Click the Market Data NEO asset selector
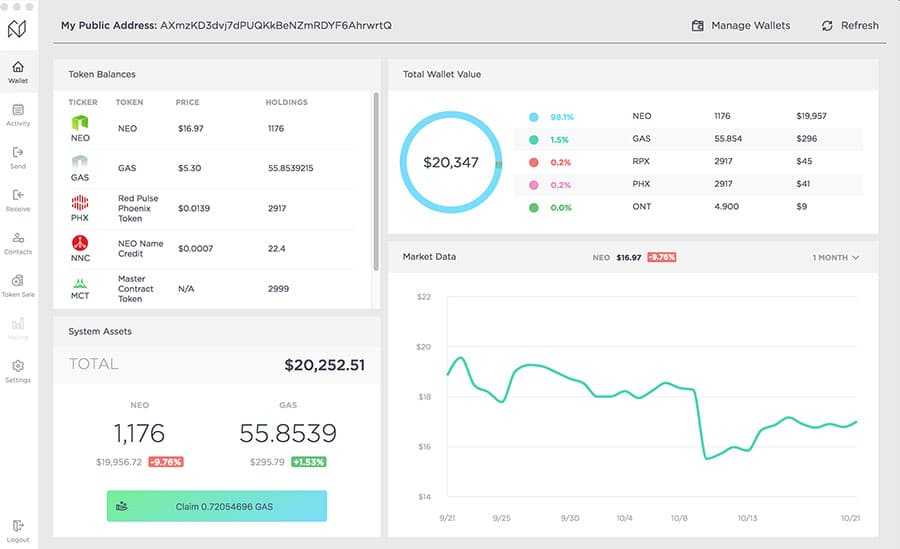Screen dimensions: 900x549 pos(601,257)
